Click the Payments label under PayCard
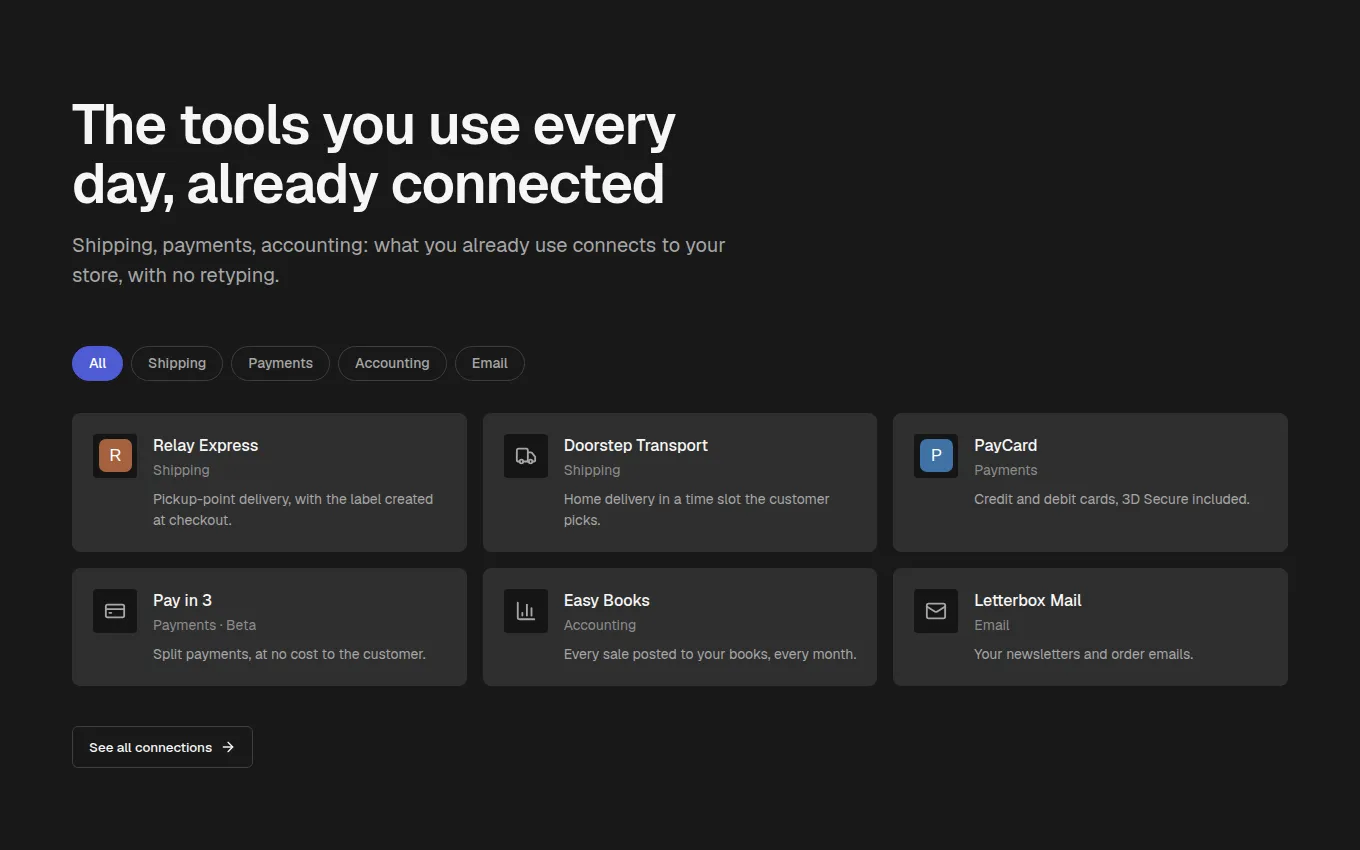This screenshot has width=1360, height=850. tap(1006, 470)
